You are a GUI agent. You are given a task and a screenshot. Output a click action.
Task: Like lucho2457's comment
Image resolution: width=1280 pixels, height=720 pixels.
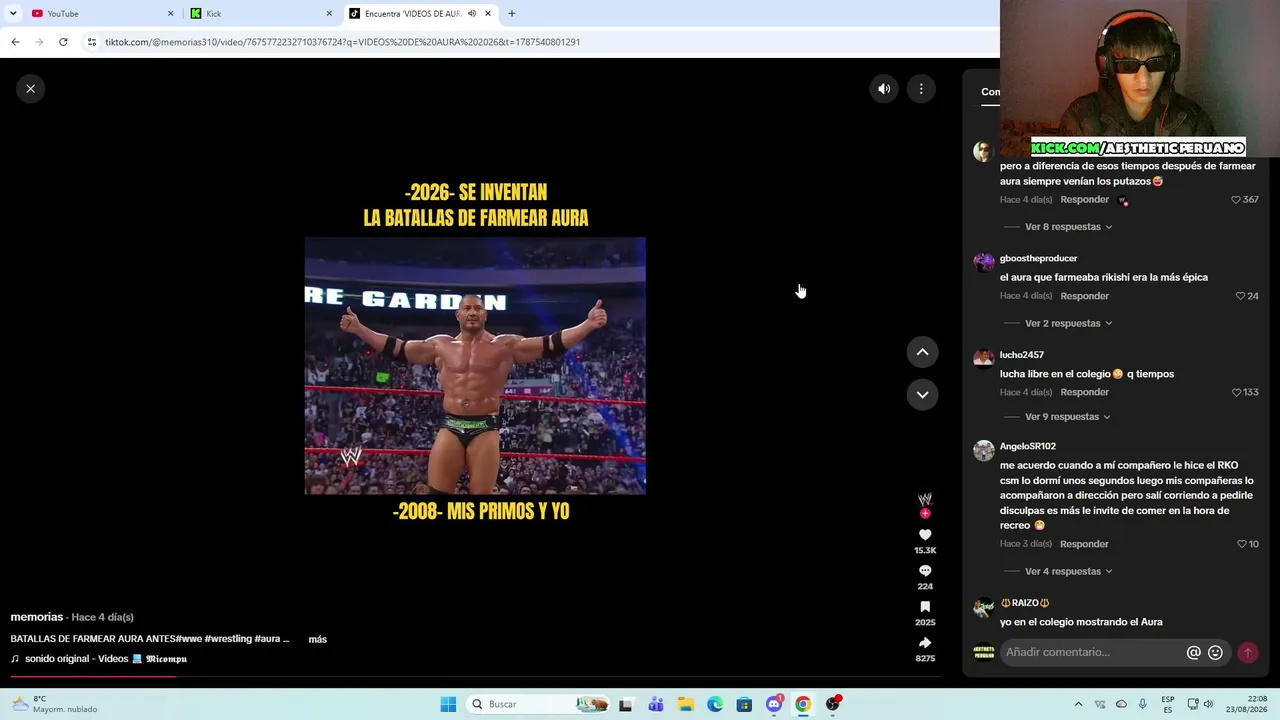(1236, 392)
